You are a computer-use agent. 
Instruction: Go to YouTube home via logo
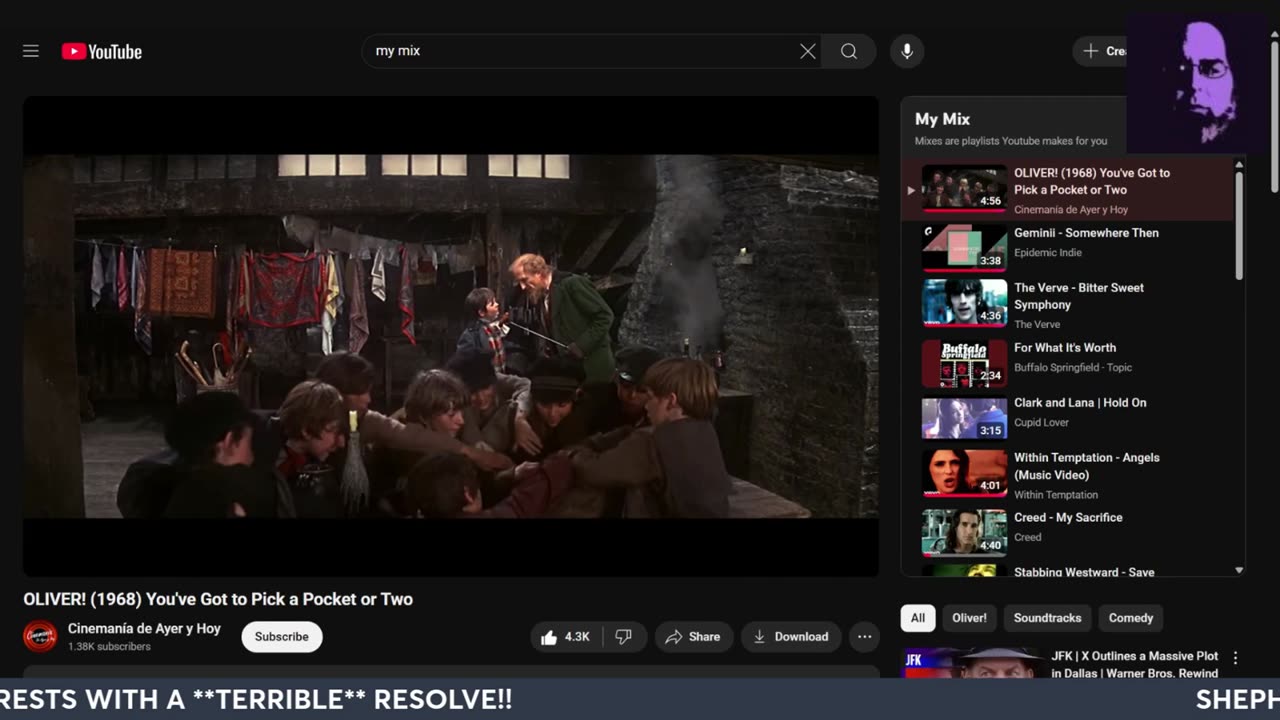(102, 51)
